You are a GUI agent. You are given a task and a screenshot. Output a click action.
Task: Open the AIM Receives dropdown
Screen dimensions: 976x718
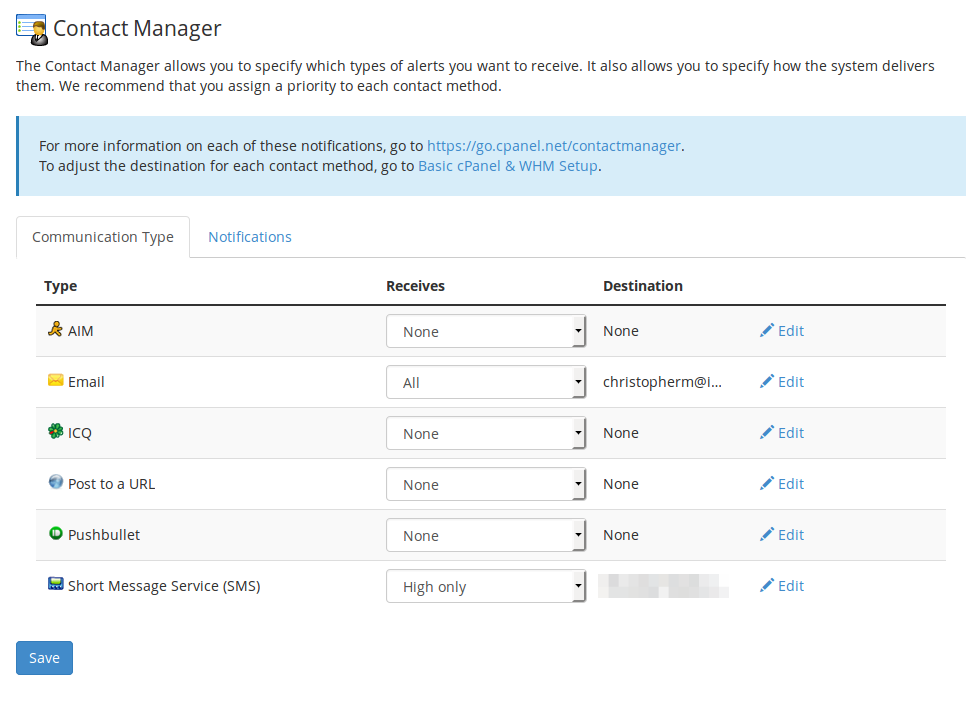485,332
